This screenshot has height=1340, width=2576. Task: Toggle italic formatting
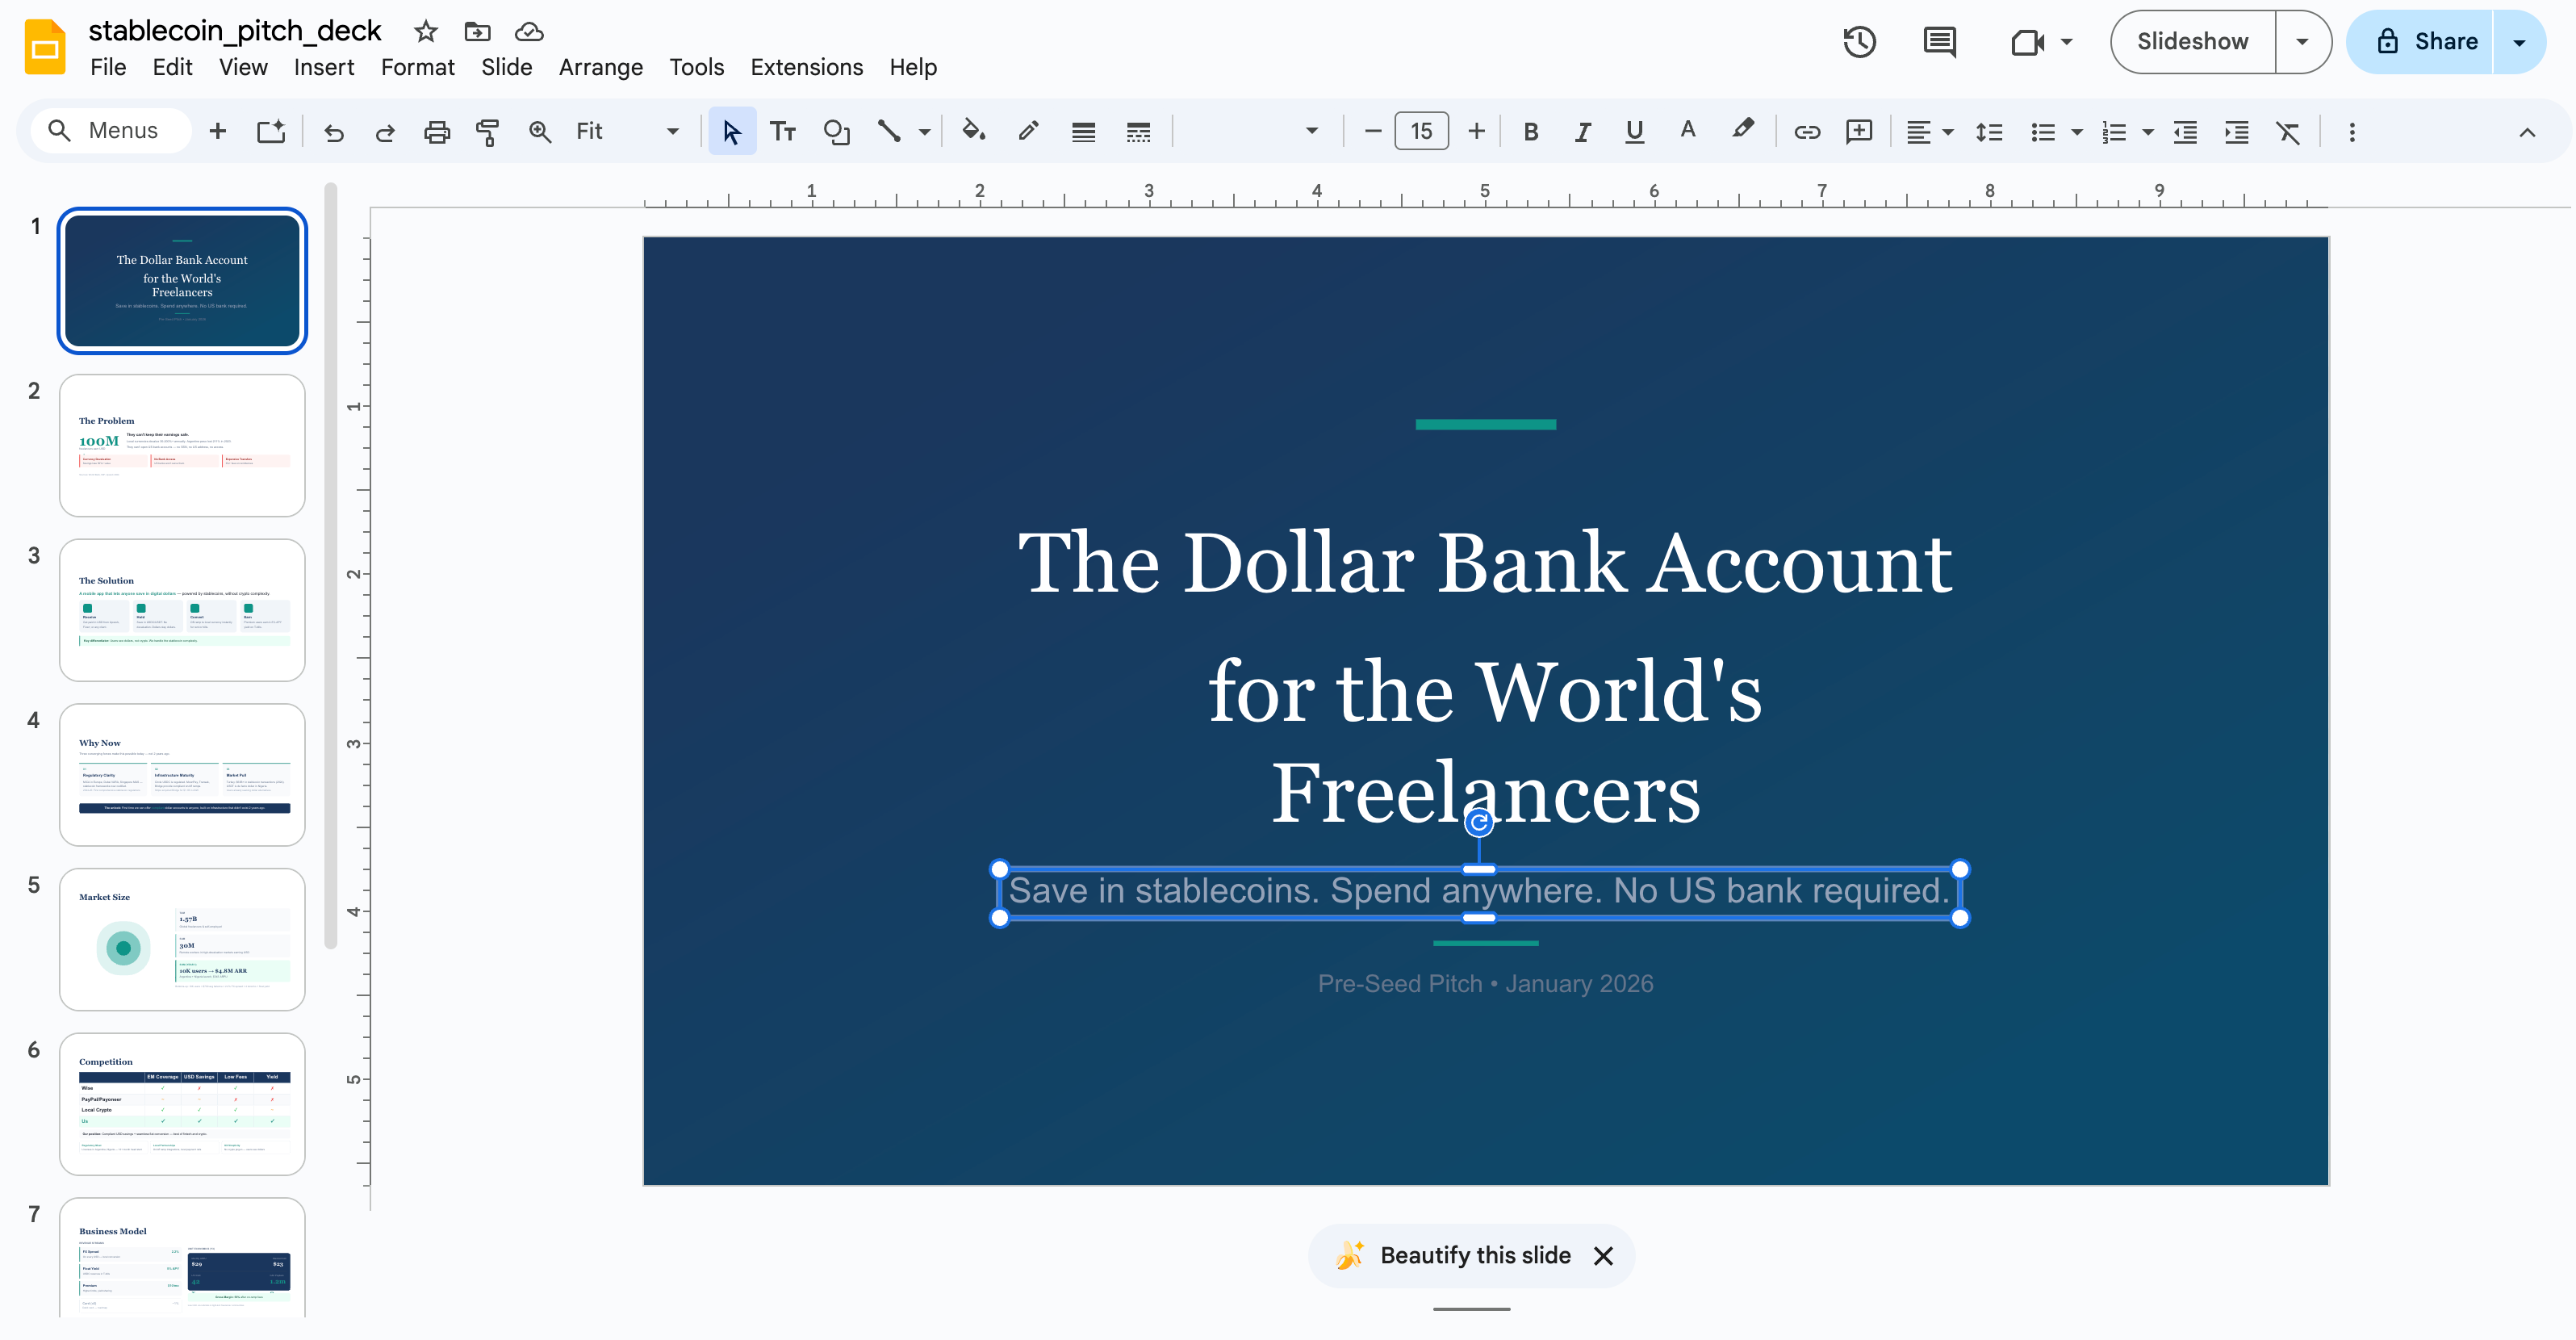click(x=1582, y=132)
